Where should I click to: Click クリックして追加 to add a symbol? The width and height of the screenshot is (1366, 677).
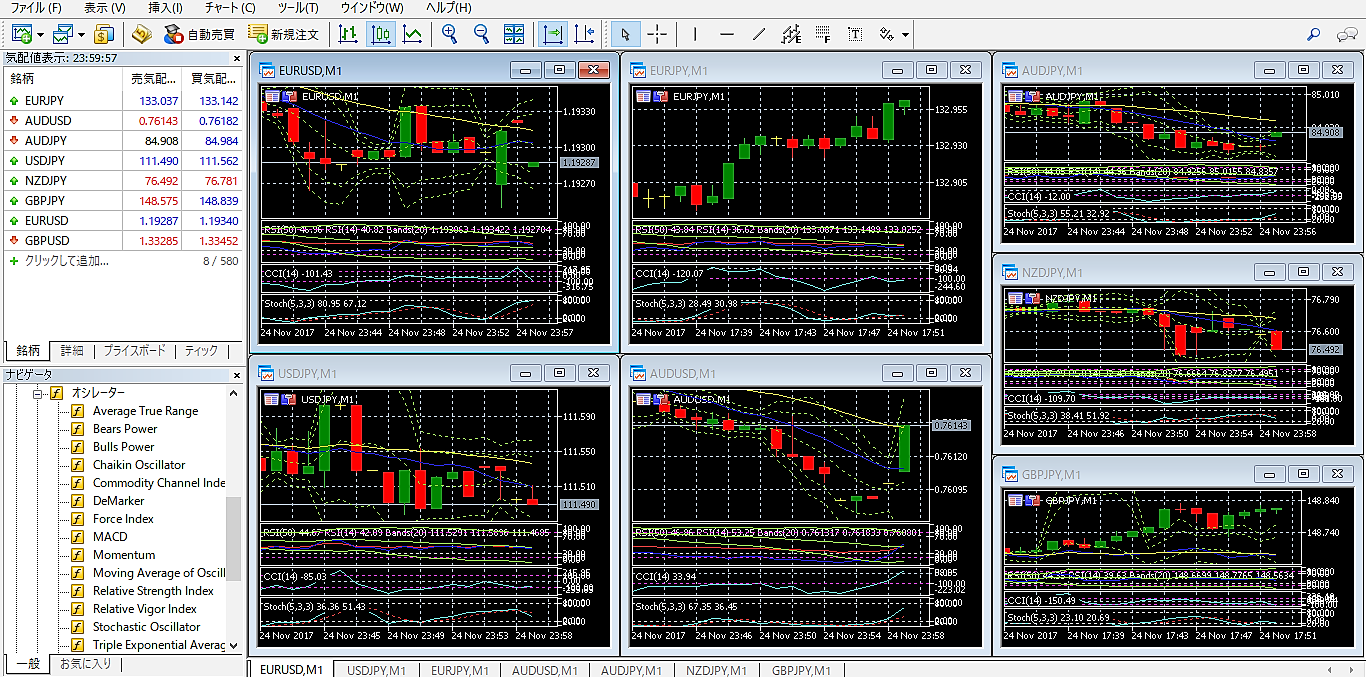(66, 261)
